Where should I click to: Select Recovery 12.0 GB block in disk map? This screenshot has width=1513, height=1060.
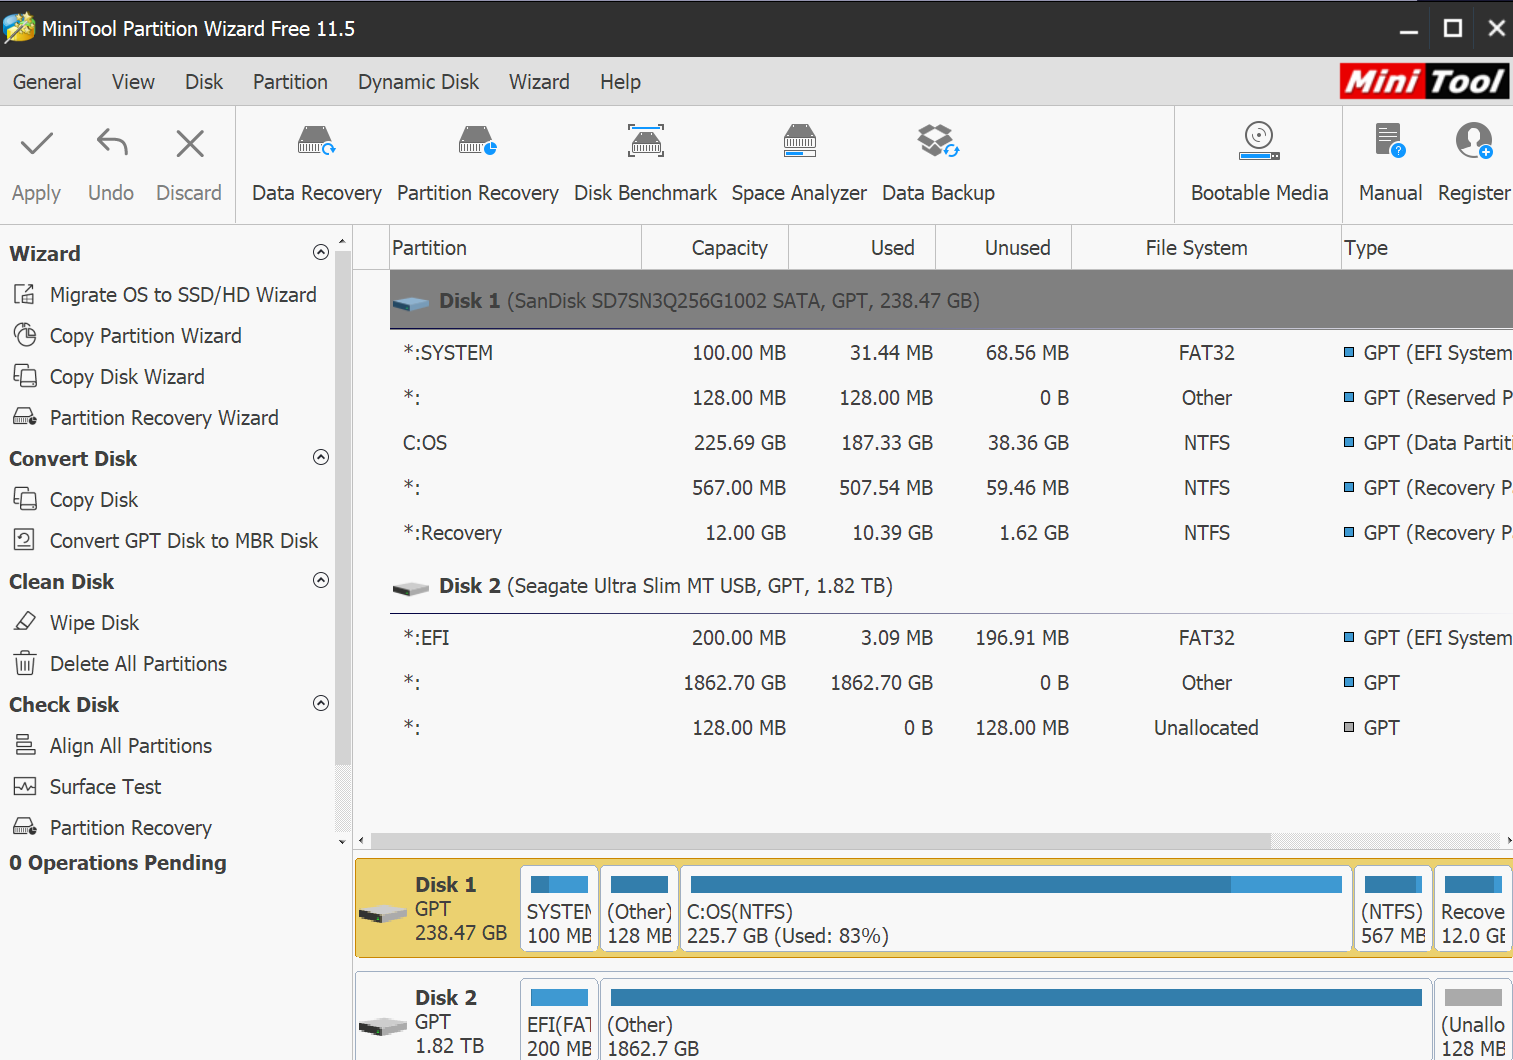[1473, 909]
